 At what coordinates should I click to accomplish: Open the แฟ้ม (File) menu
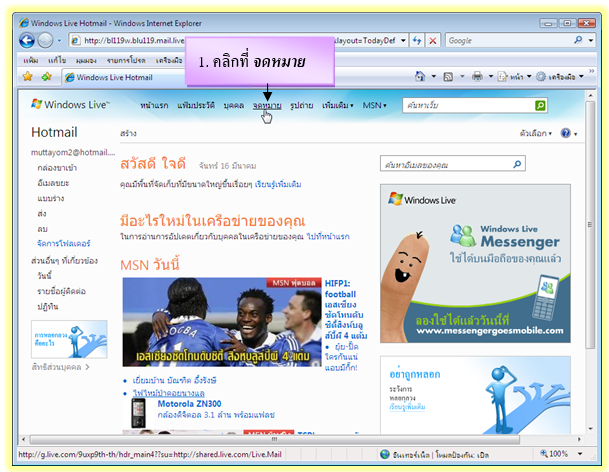click(x=30, y=61)
